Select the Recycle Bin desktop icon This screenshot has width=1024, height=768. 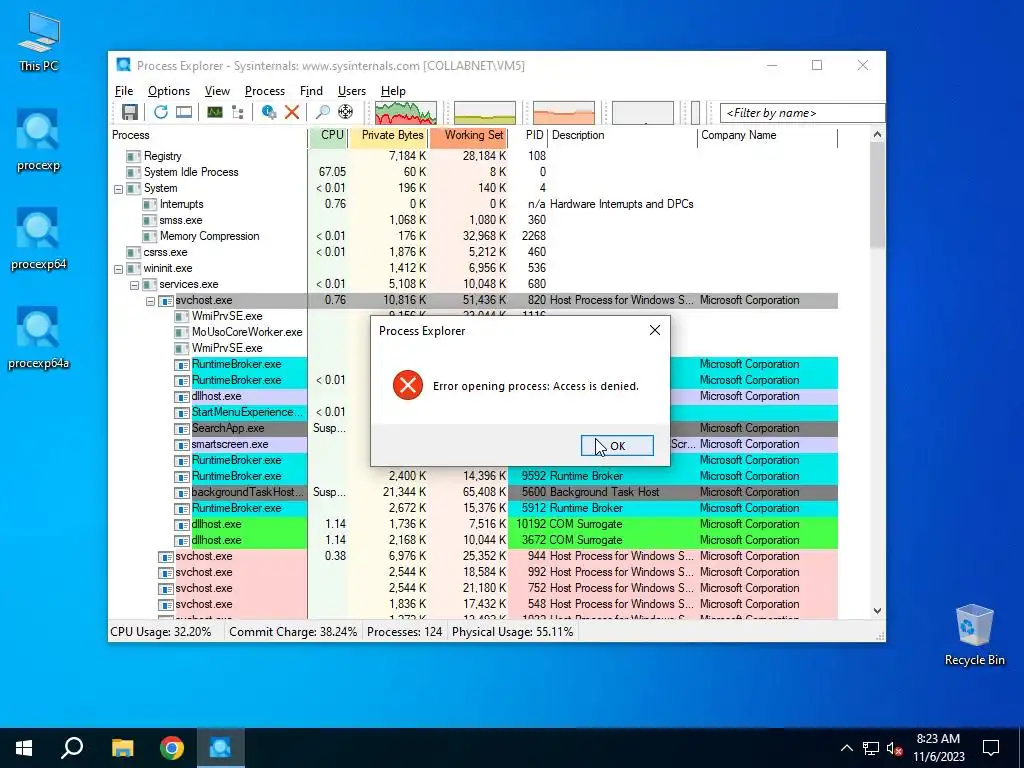974,635
